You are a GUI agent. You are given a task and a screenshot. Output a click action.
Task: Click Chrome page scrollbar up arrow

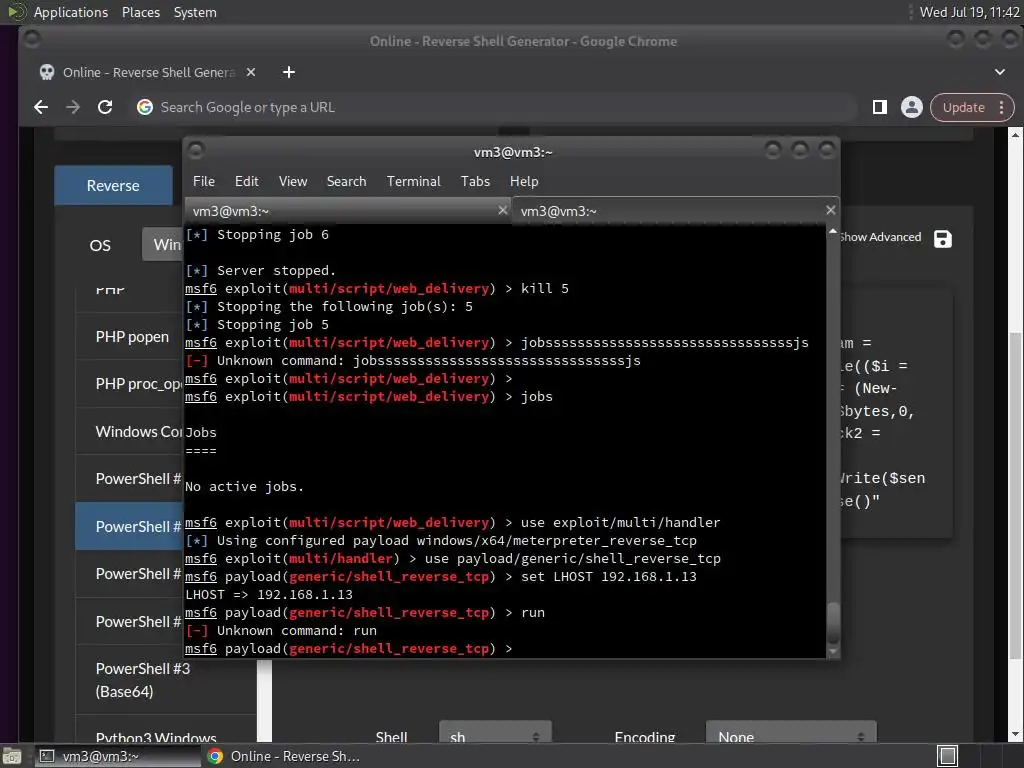pyautogui.click(x=1016, y=135)
